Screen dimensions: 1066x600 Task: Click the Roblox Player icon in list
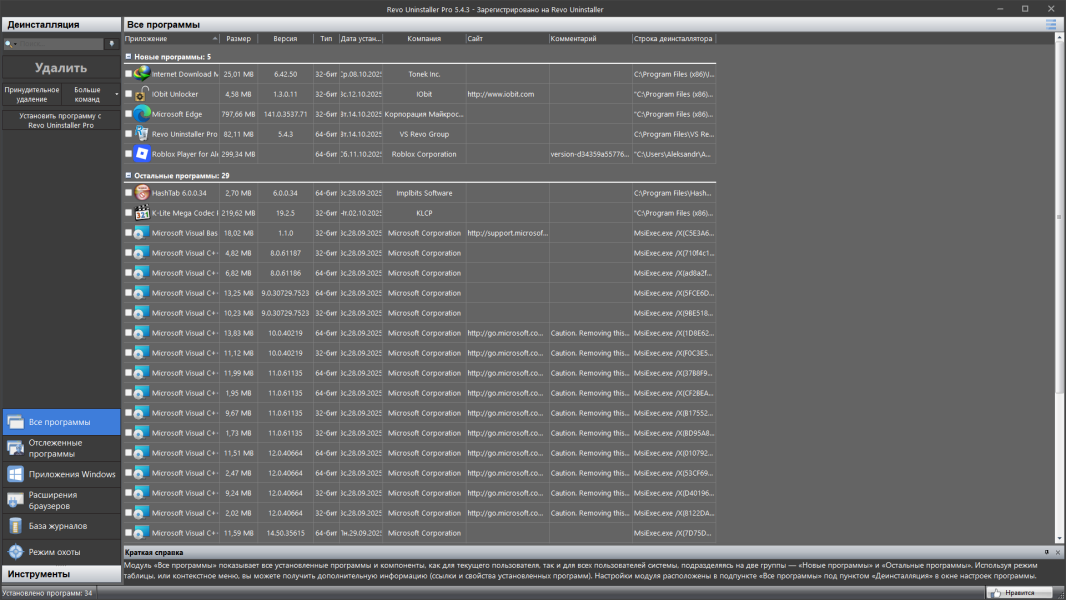tap(142, 154)
